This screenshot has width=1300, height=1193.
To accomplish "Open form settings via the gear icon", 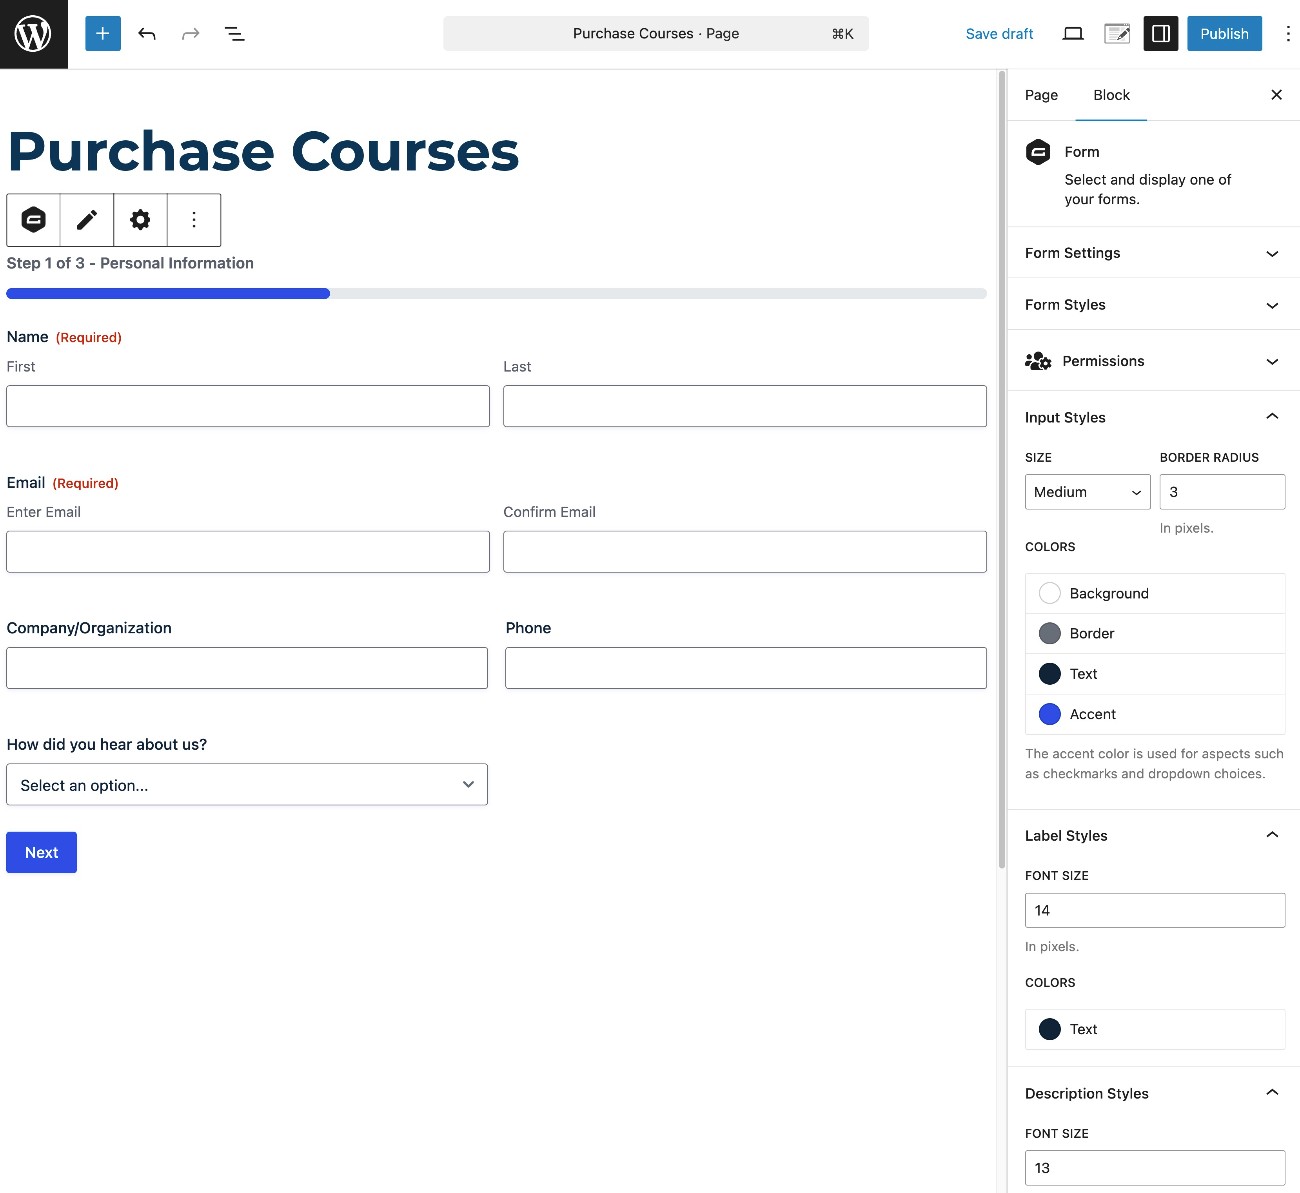I will (140, 219).
